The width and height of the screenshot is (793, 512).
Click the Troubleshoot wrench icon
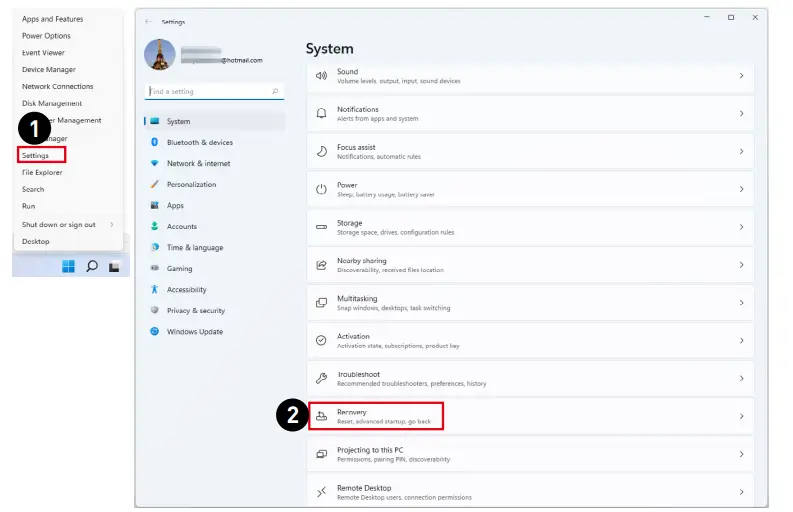(x=321, y=378)
